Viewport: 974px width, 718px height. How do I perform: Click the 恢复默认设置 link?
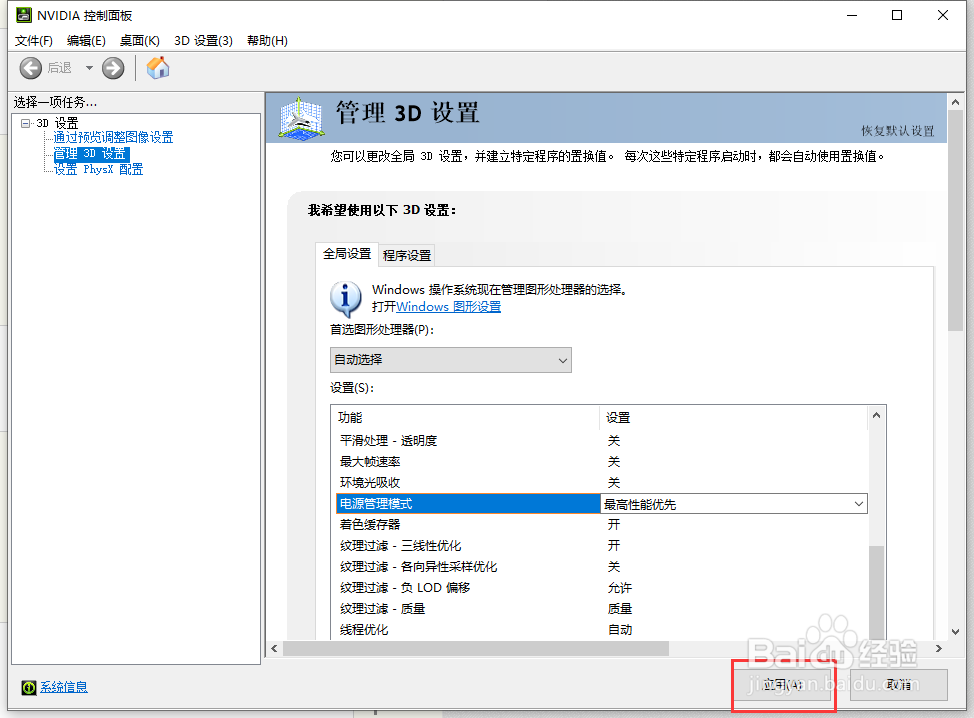899,132
